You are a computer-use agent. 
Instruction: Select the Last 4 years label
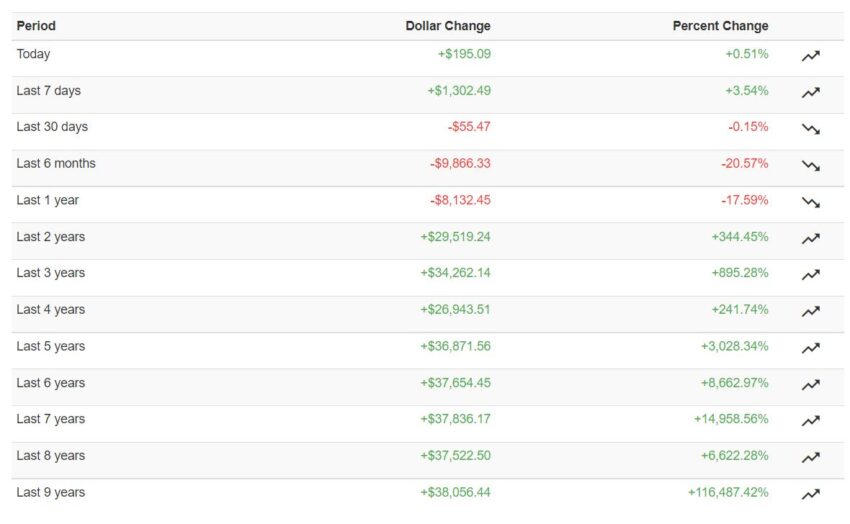[x=50, y=309]
